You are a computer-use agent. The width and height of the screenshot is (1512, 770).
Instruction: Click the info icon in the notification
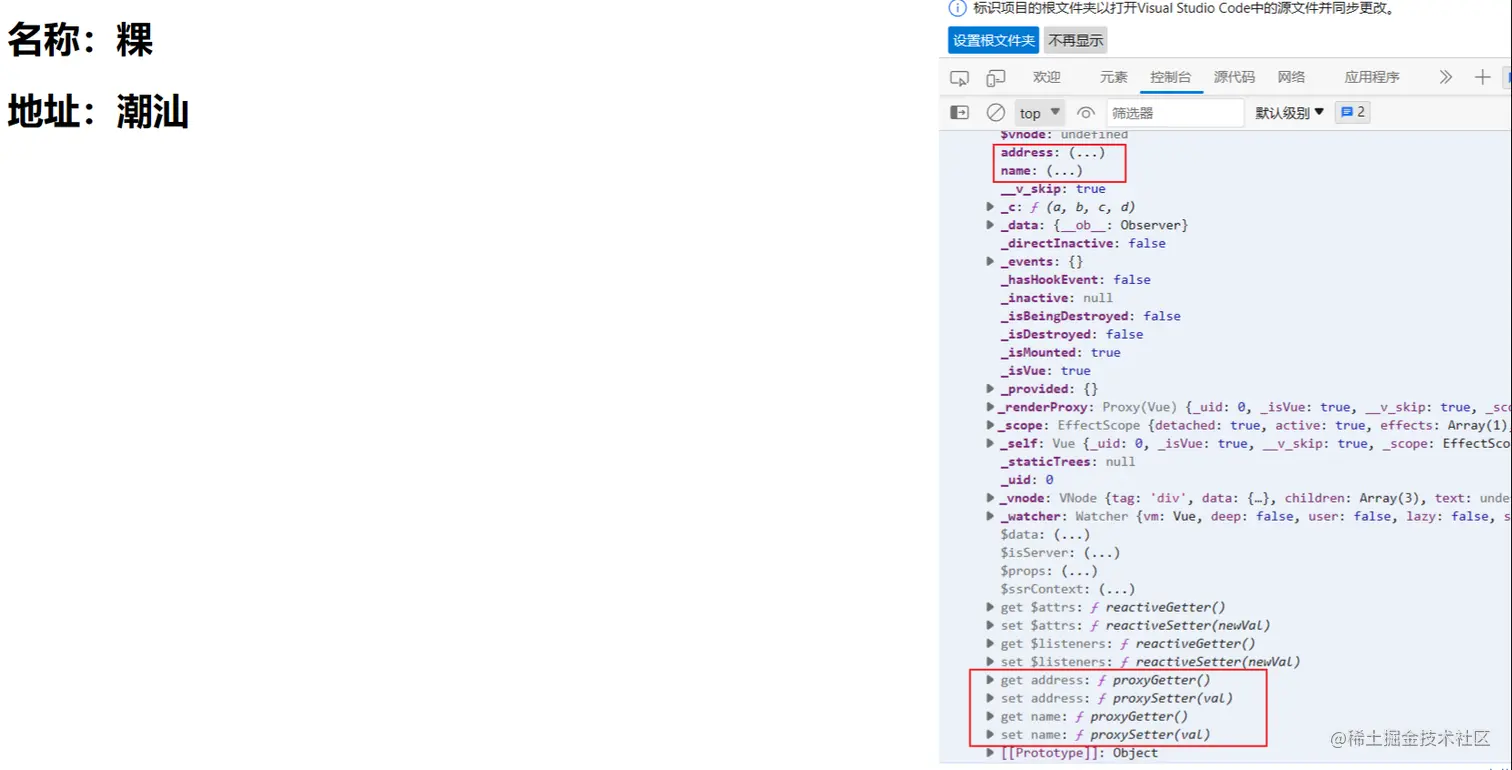coord(957,8)
